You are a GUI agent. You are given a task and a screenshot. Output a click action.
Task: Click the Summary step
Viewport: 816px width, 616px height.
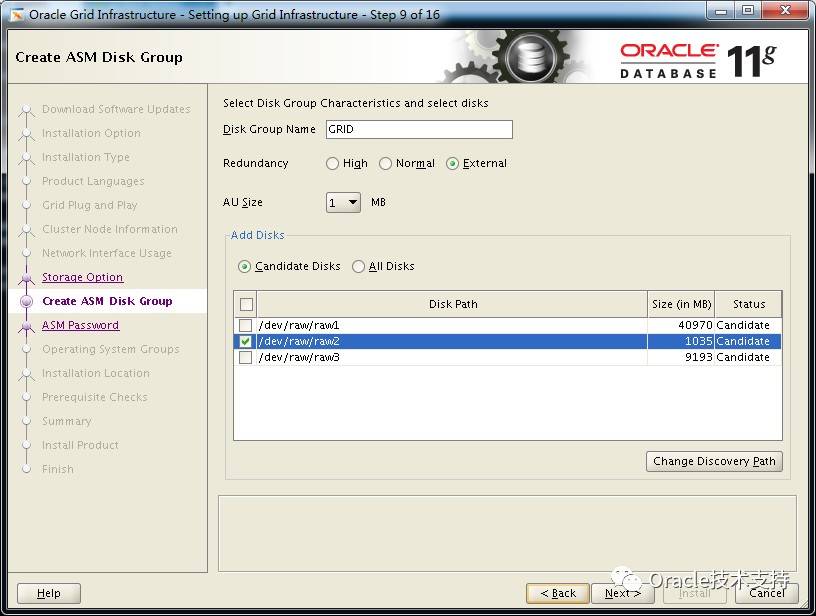click(67, 421)
